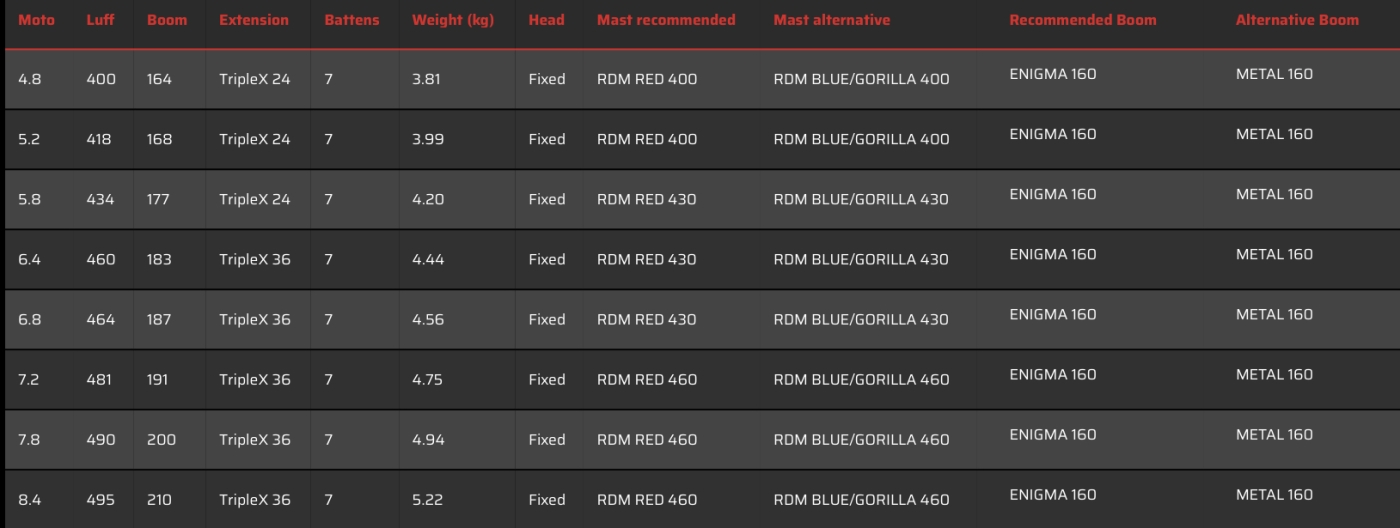Click the Weight (kg) column header
The width and height of the screenshot is (1400, 528).
click(453, 20)
